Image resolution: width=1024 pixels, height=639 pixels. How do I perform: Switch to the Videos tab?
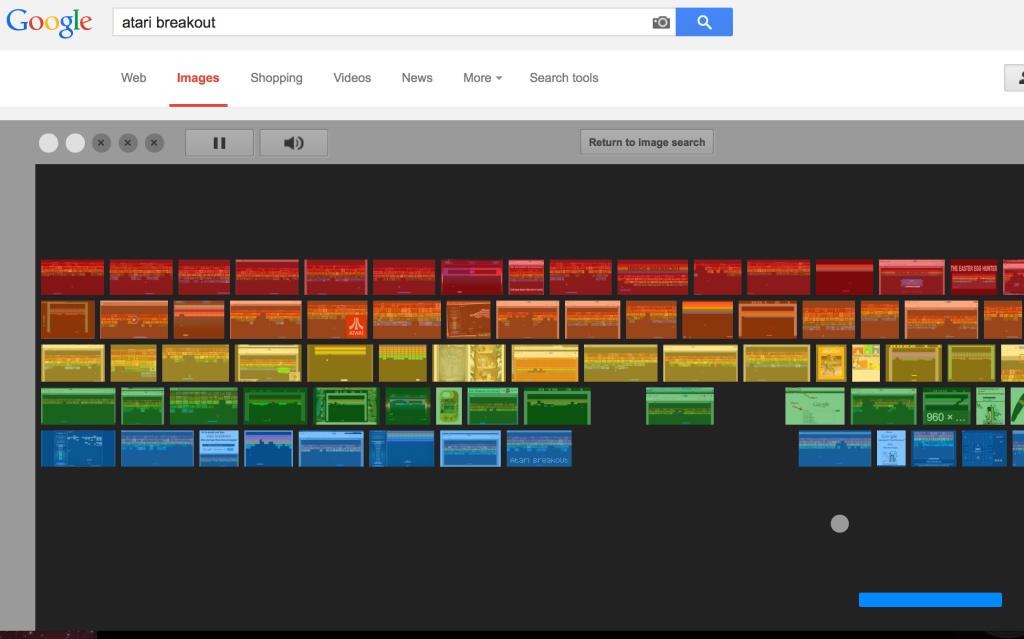coord(351,77)
